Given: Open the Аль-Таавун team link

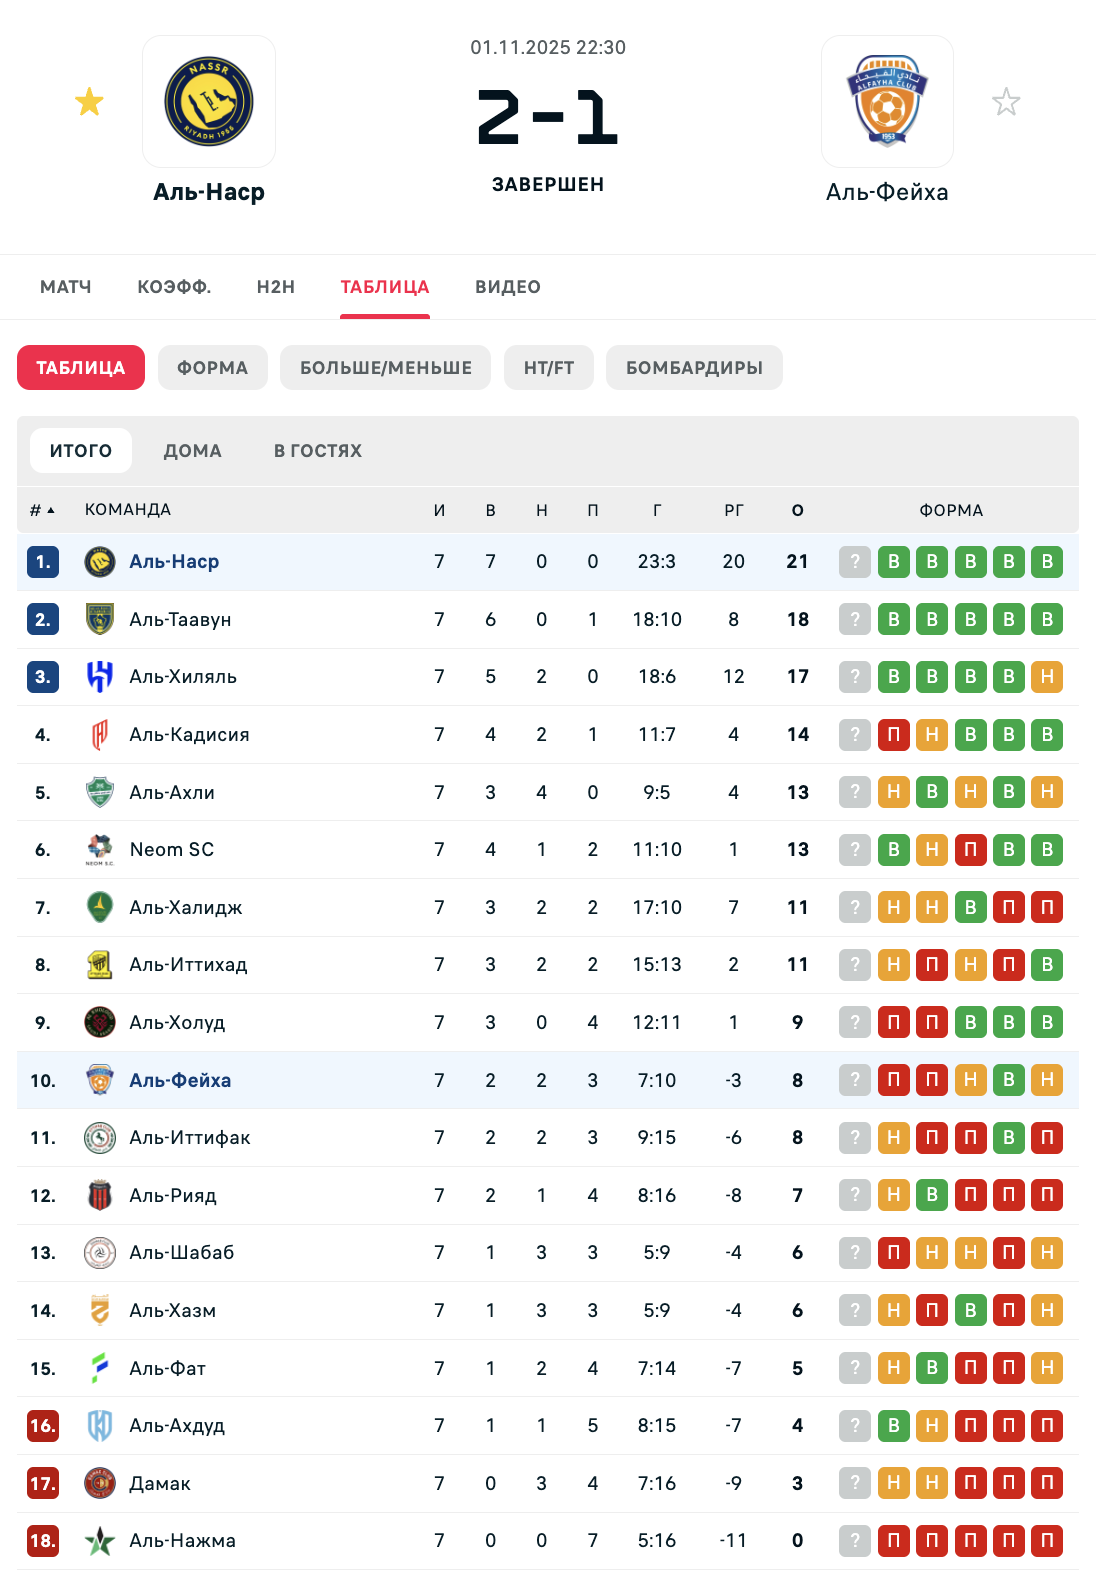Looking at the screenshot, I should pos(180,620).
